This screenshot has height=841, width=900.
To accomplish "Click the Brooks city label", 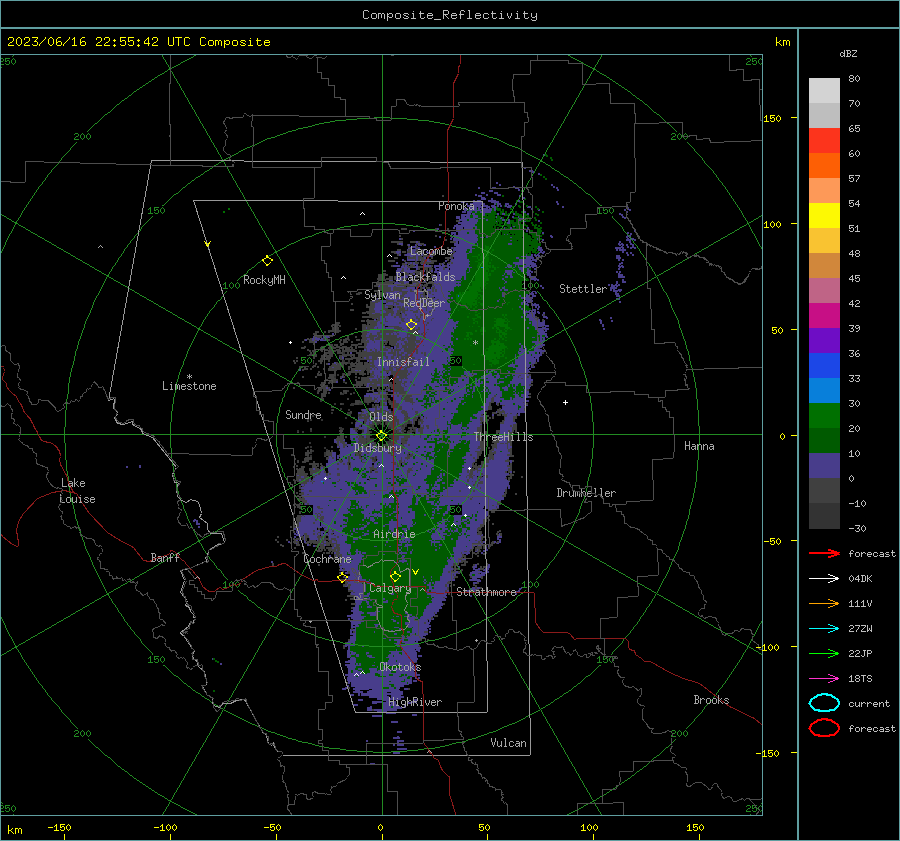I will point(711,700).
